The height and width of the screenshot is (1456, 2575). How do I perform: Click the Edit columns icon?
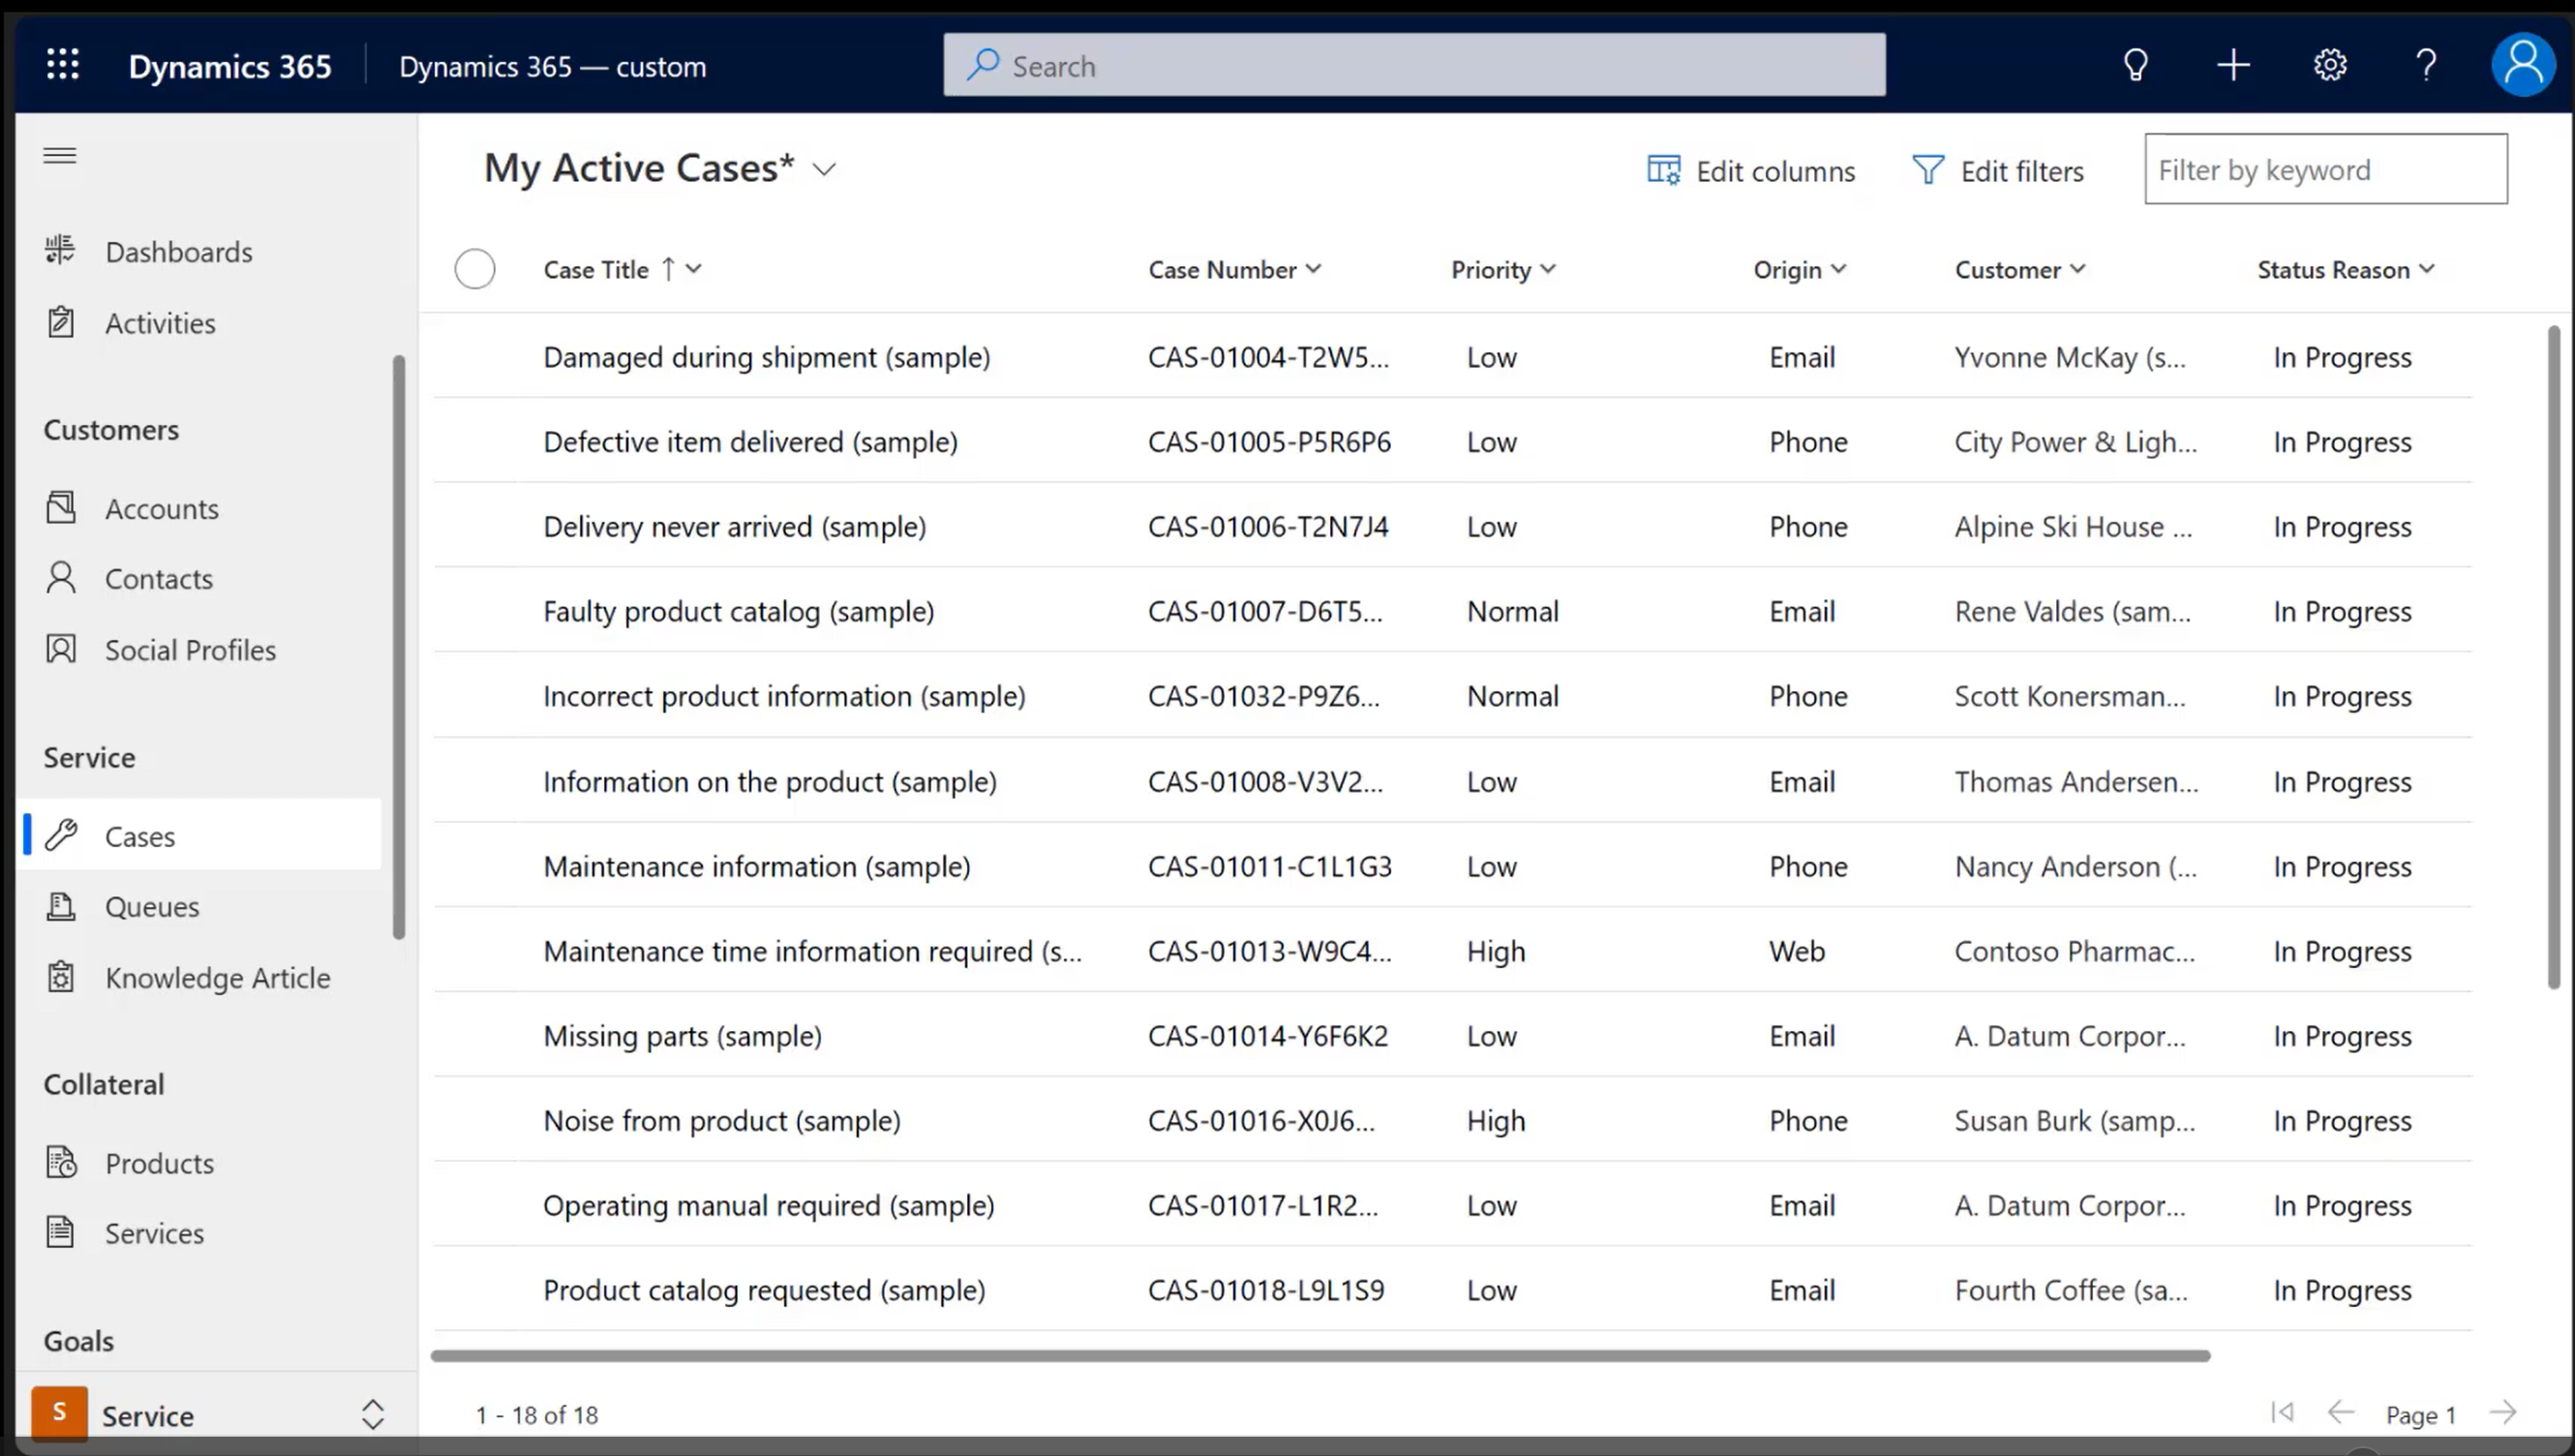[x=1662, y=169]
